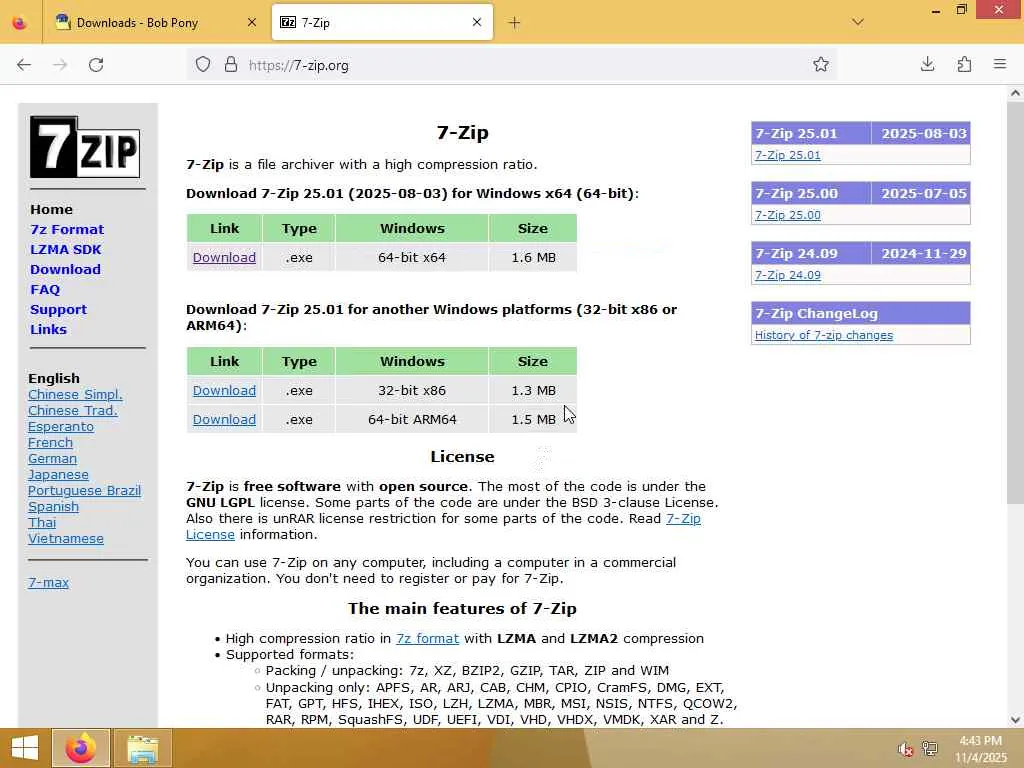Open the 7z format features link
Viewport: 1024px width, 768px height.
coord(428,639)
